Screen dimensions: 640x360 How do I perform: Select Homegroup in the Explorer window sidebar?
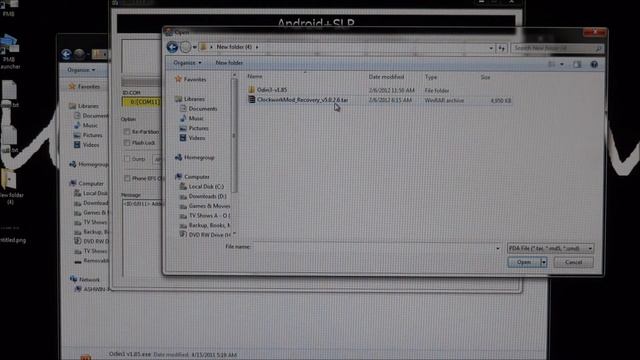[93, 164]
